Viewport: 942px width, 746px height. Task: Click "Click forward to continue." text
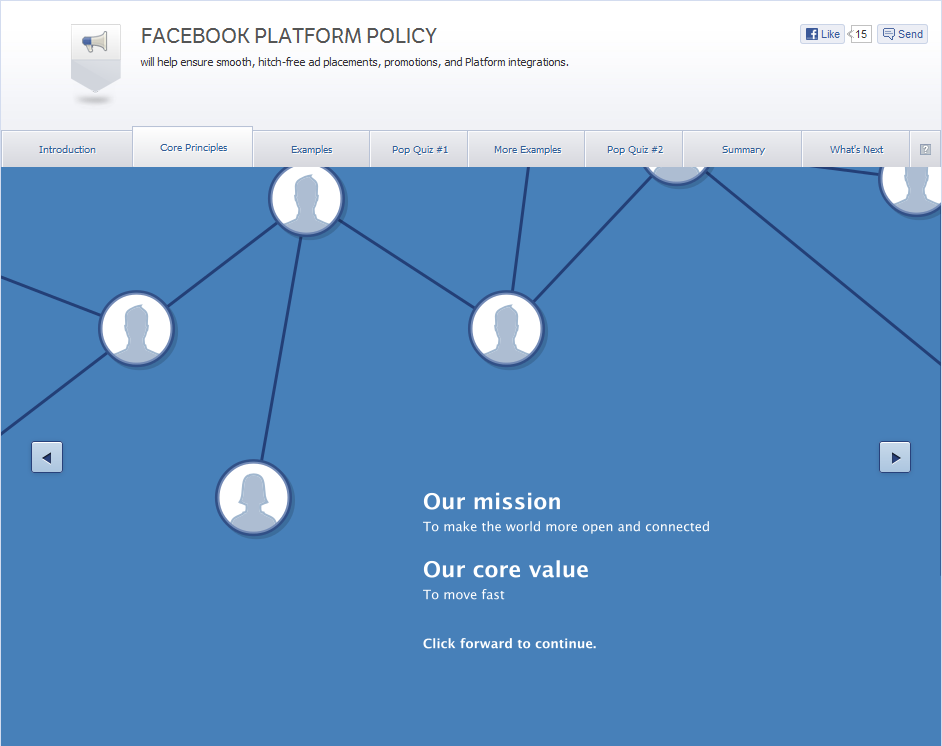pos(509,643)
